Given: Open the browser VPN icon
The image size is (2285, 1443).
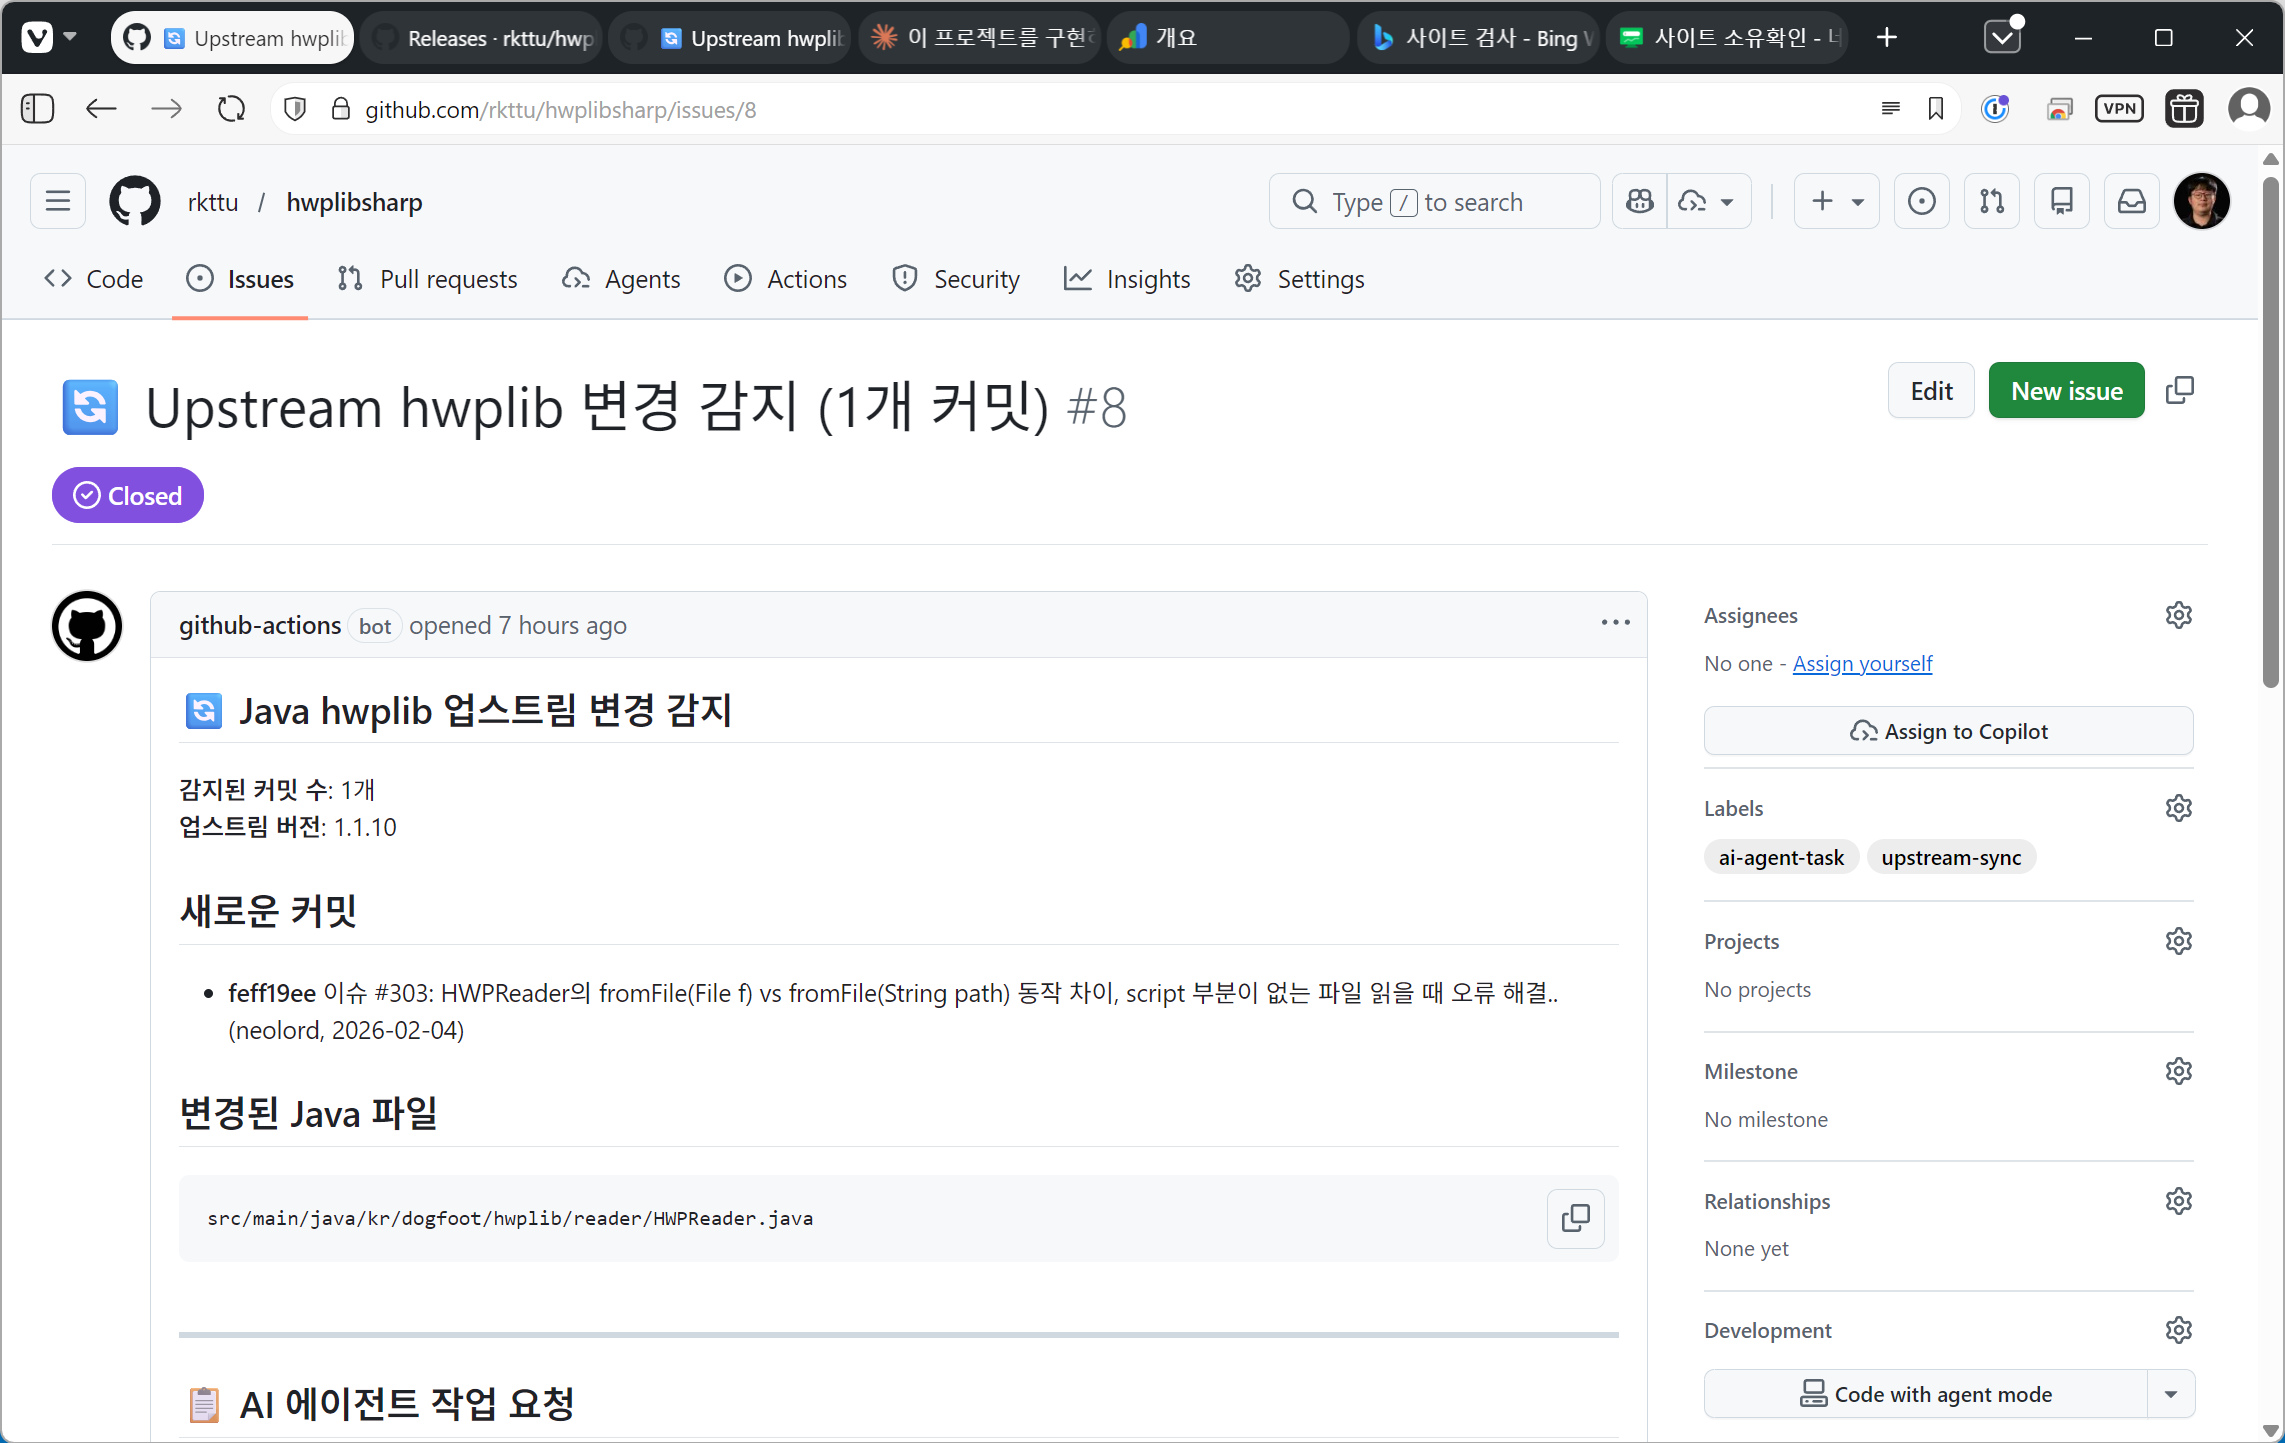Looking at the screenshot, I should [x=2119, y=108].
